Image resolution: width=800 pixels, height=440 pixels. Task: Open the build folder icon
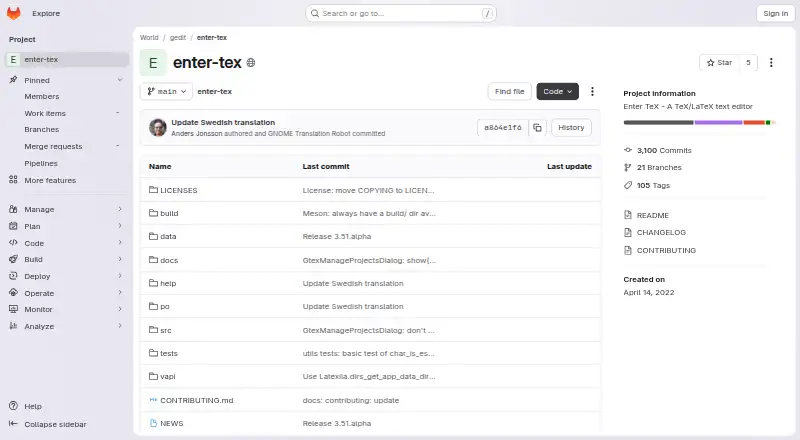click(153, 213)
